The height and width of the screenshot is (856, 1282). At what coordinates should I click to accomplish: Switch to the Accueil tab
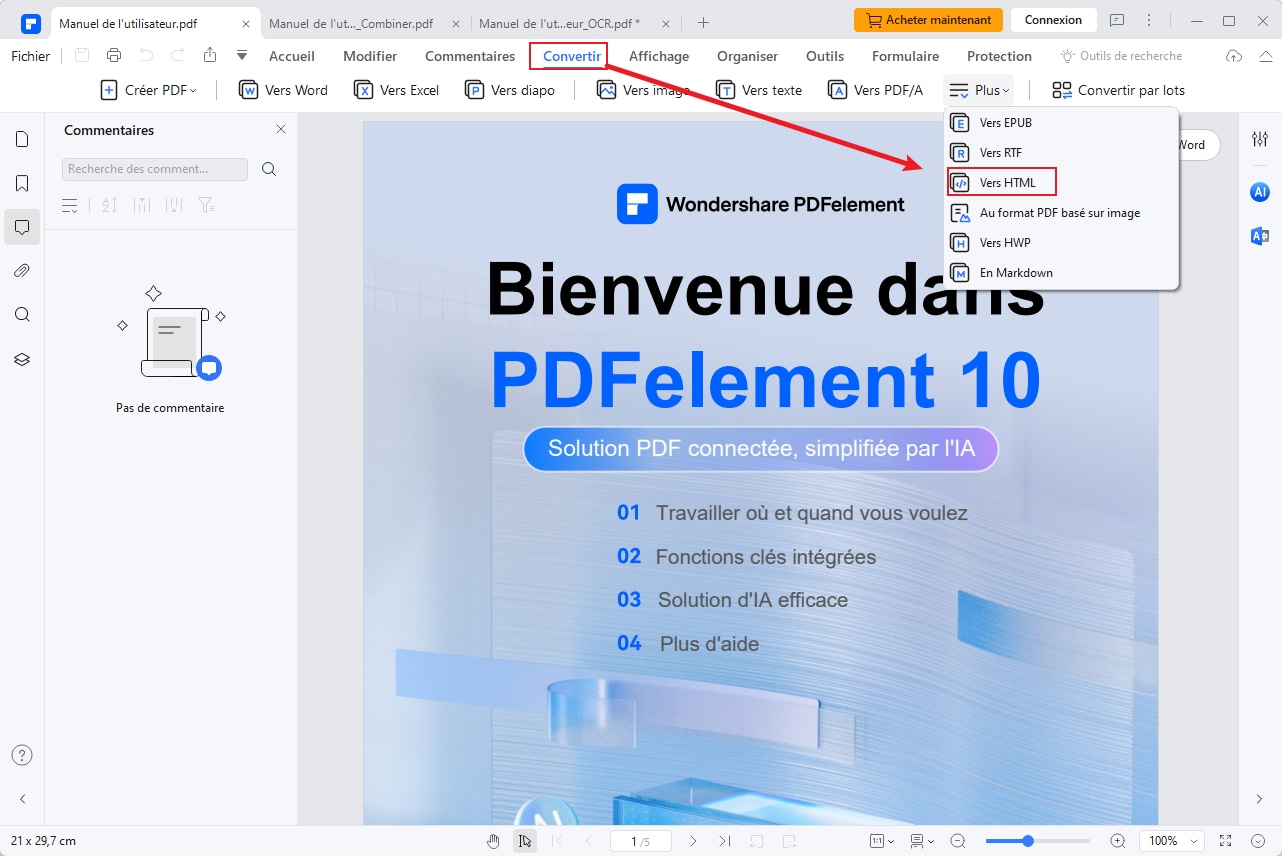click(x=292, y=56)
